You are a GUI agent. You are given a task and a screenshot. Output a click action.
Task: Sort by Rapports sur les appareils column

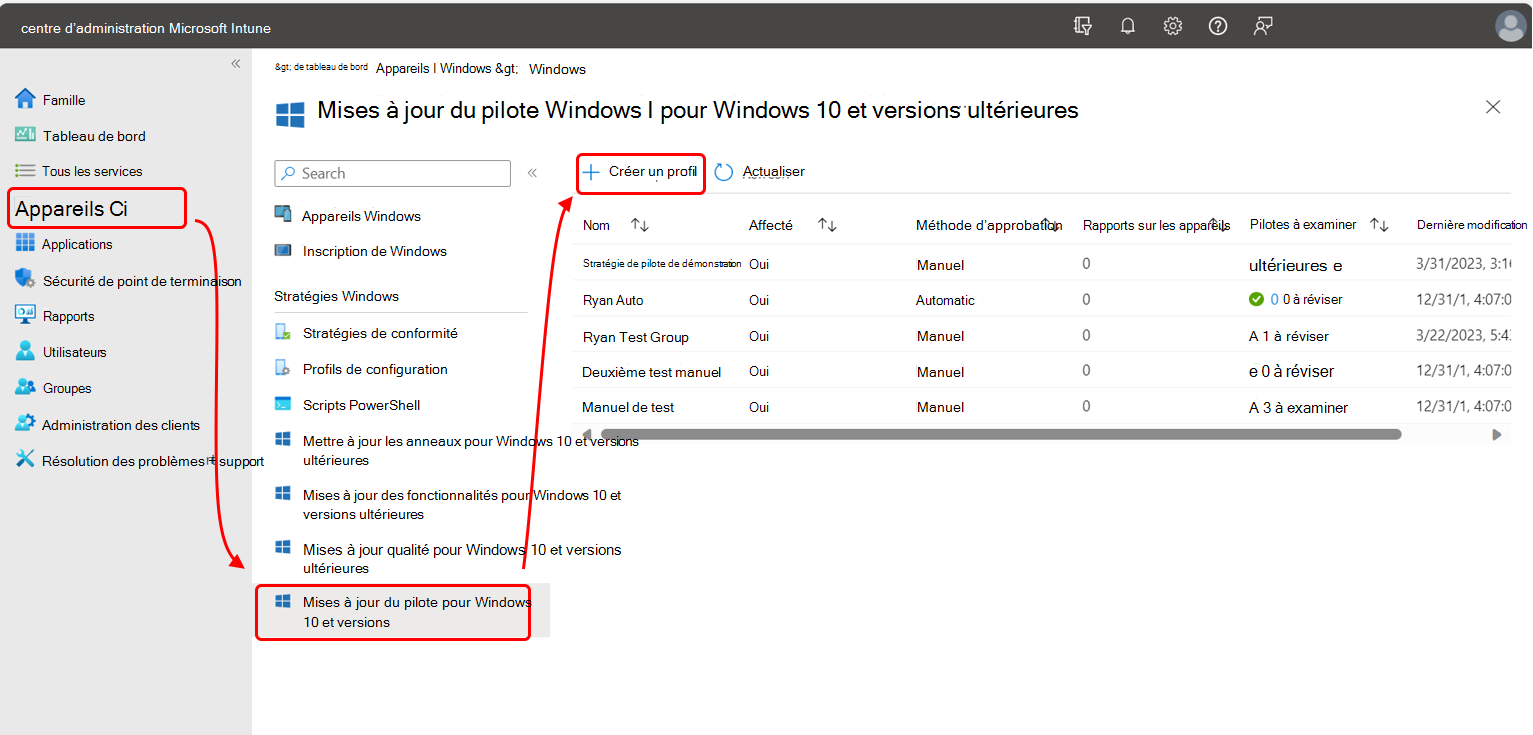(x=1217, y=224)
